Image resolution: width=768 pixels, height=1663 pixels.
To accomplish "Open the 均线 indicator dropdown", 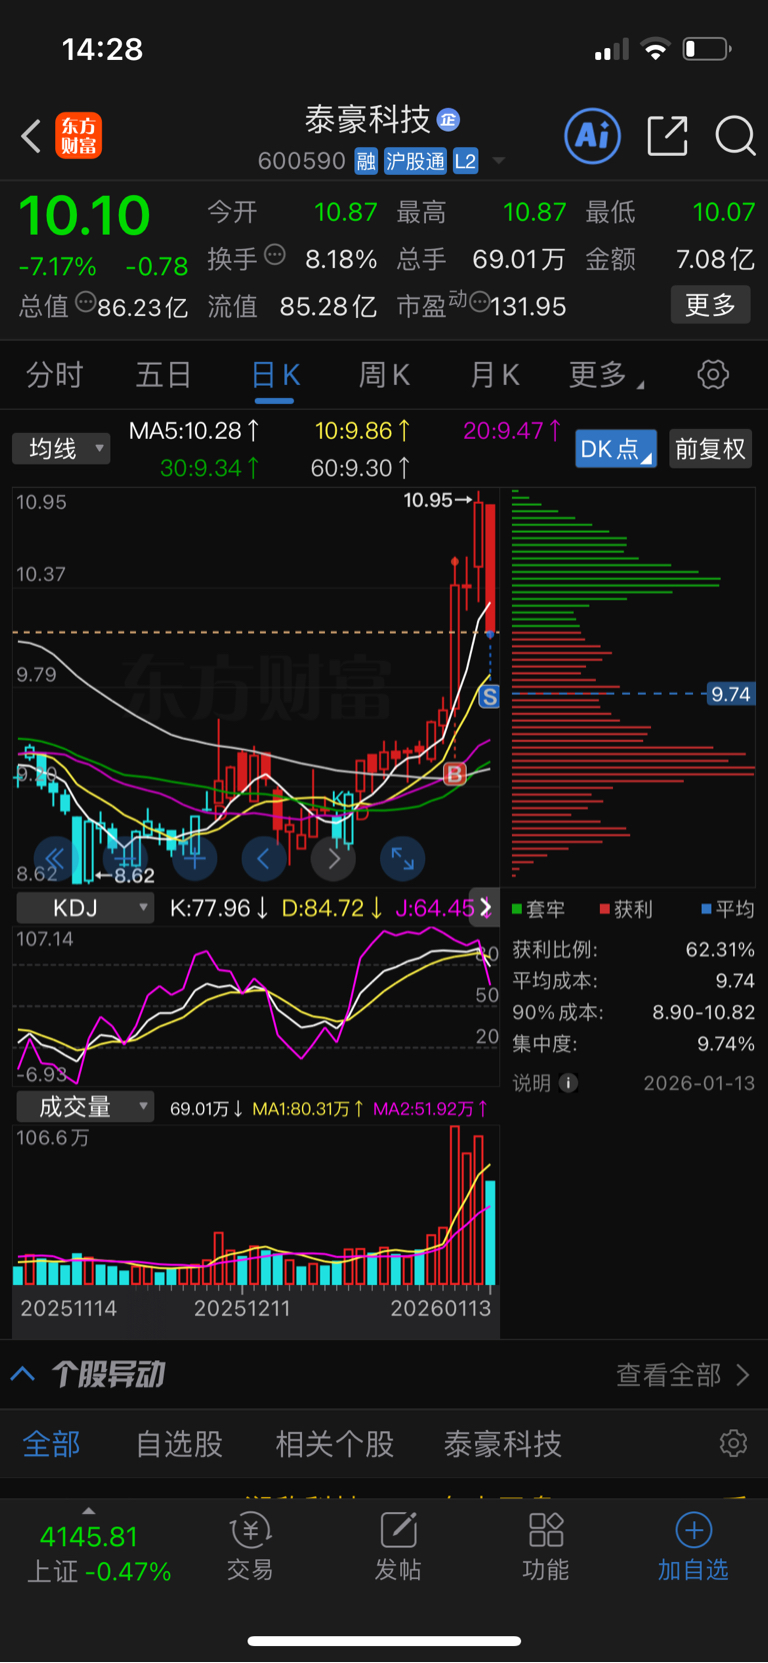I will pos(61,449).
